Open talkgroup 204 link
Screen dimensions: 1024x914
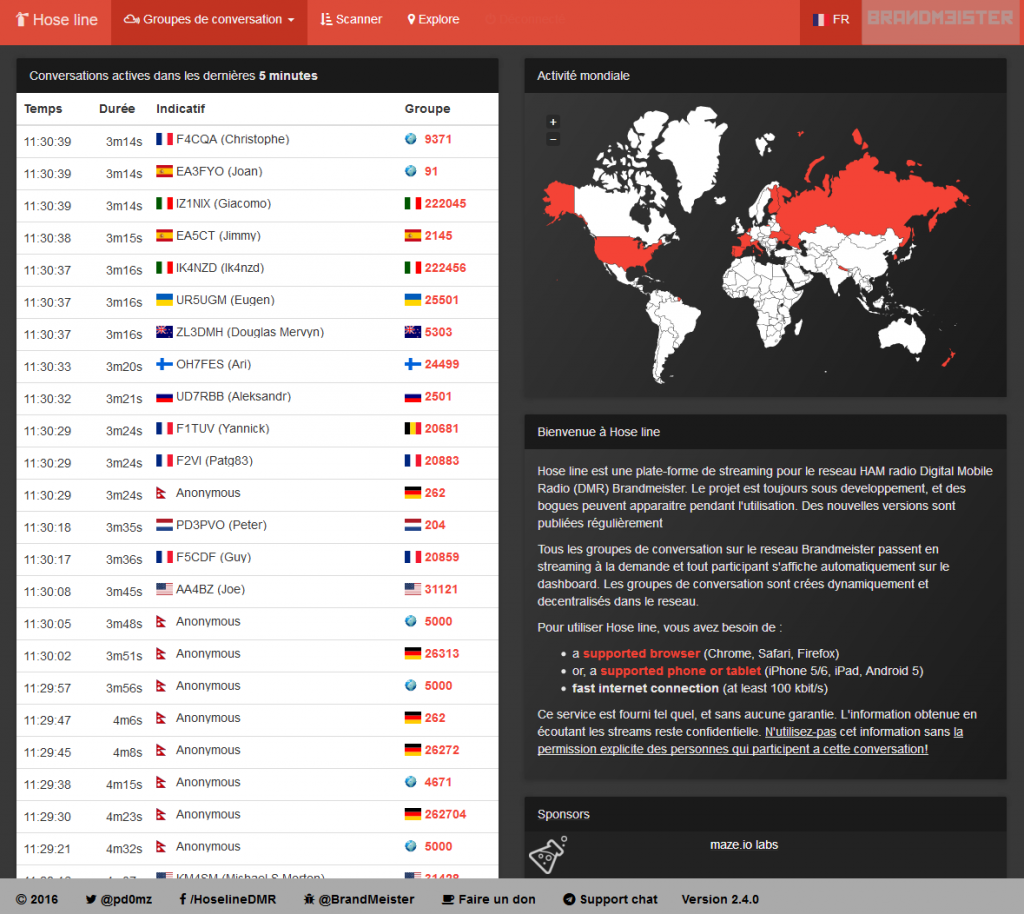435,525
